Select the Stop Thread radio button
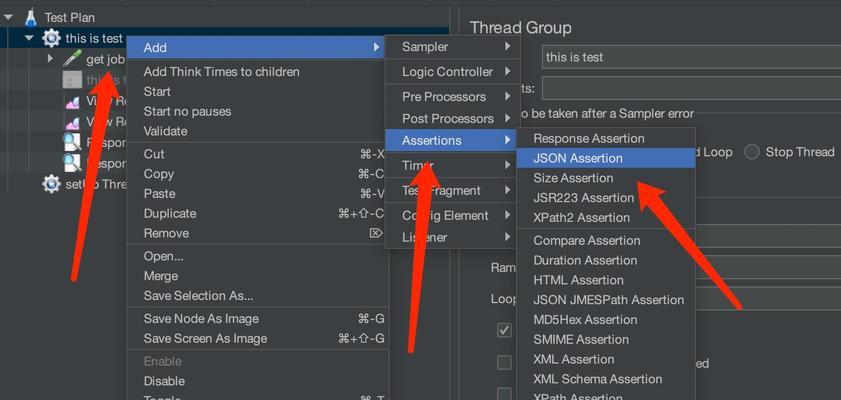This screenshot has width=841, height=400. (752, 152)
